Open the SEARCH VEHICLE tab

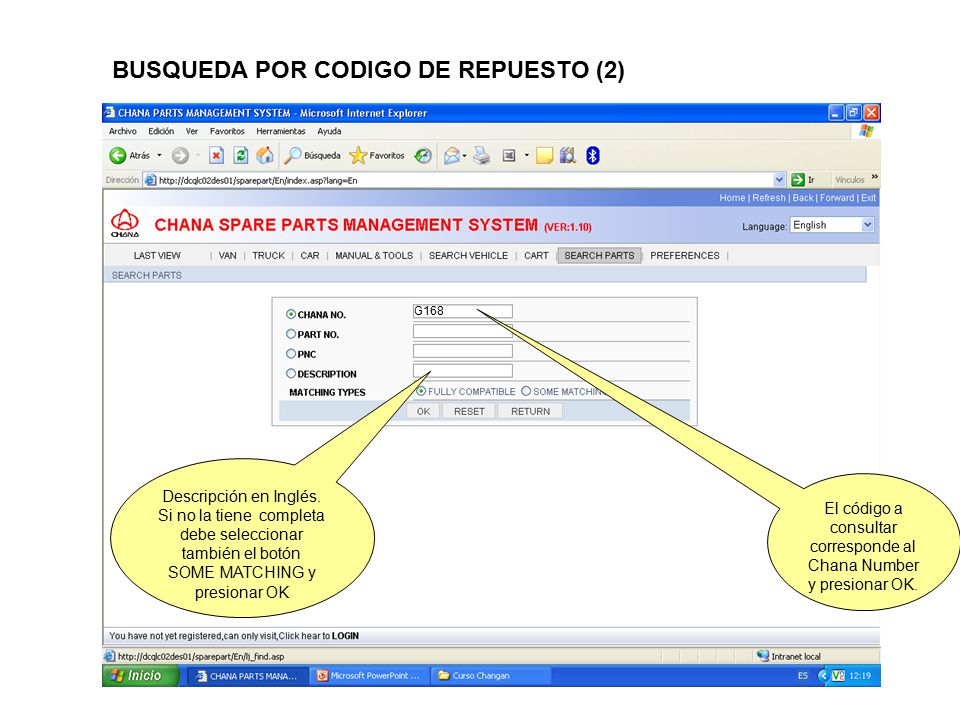pyautogui.click(x=468, y=255)
